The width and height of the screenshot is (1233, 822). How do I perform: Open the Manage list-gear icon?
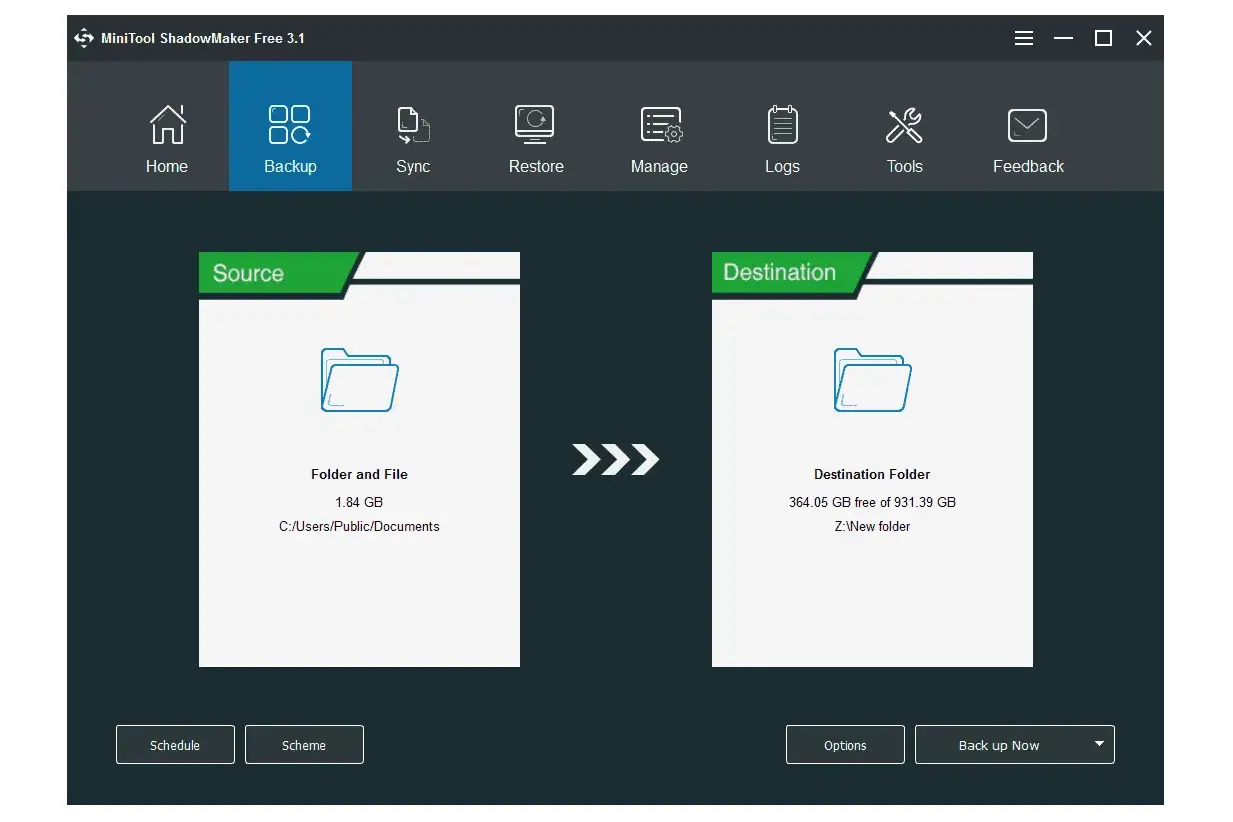coord(660,125)
